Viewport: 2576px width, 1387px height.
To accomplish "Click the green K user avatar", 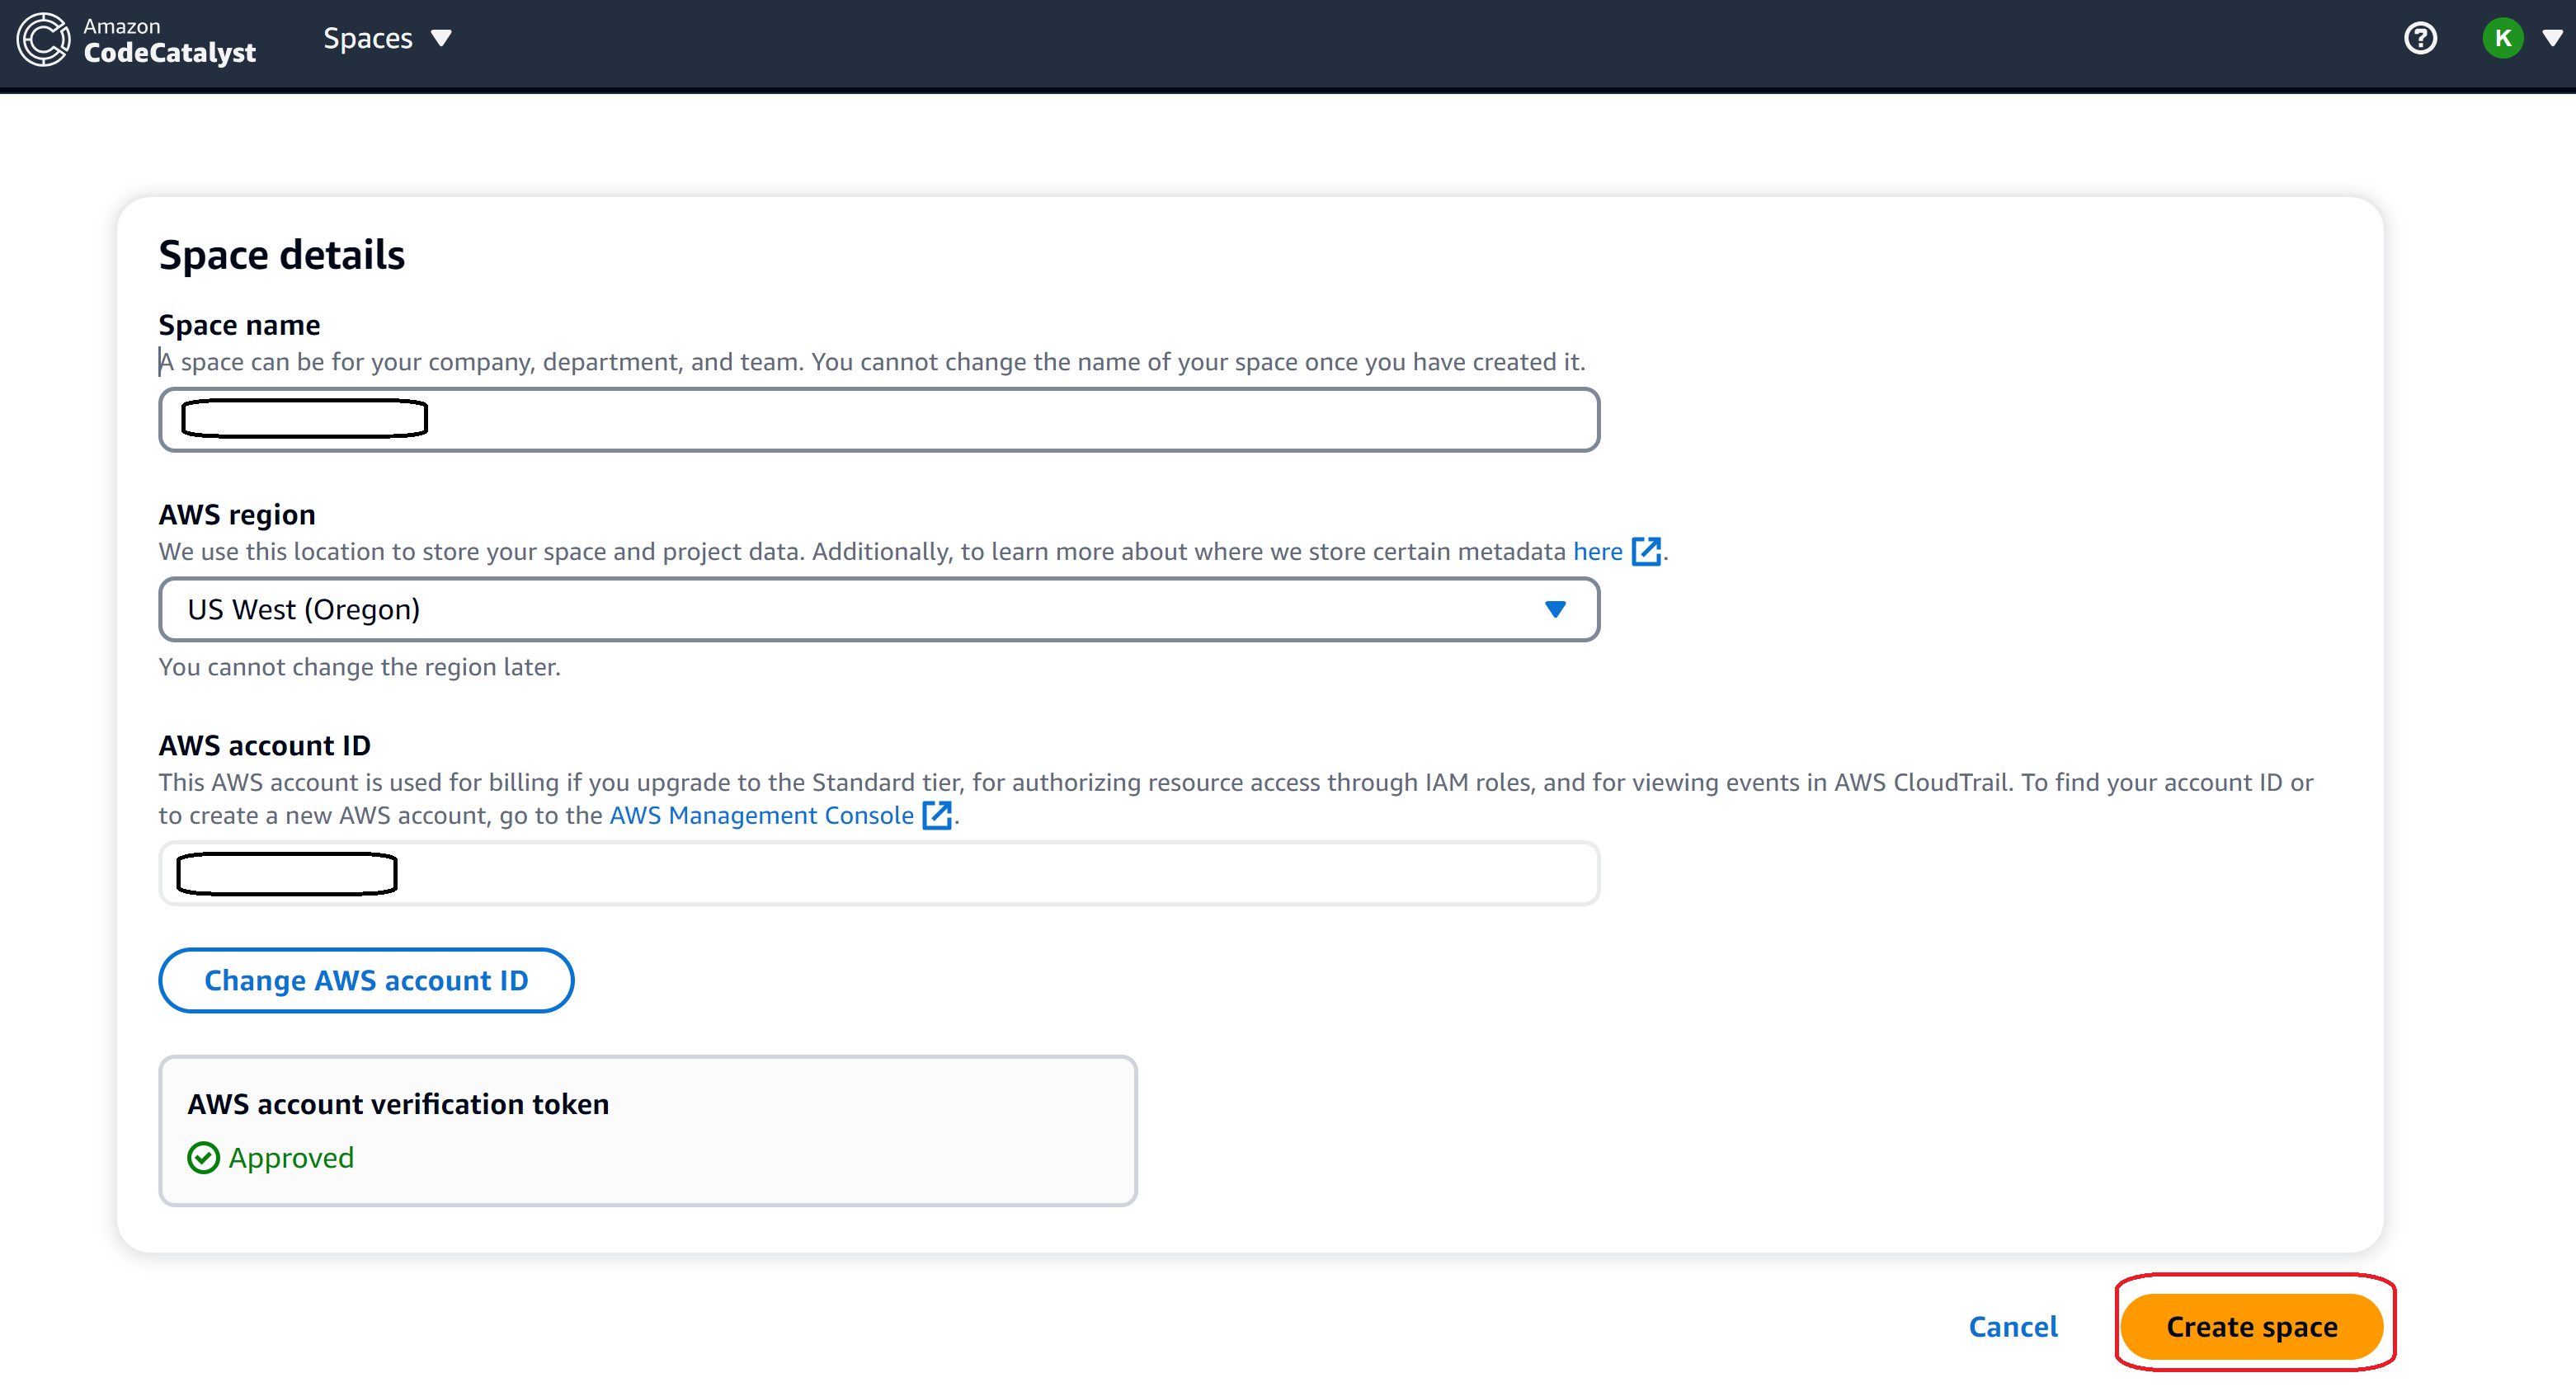I will [x=2503, y=39].
